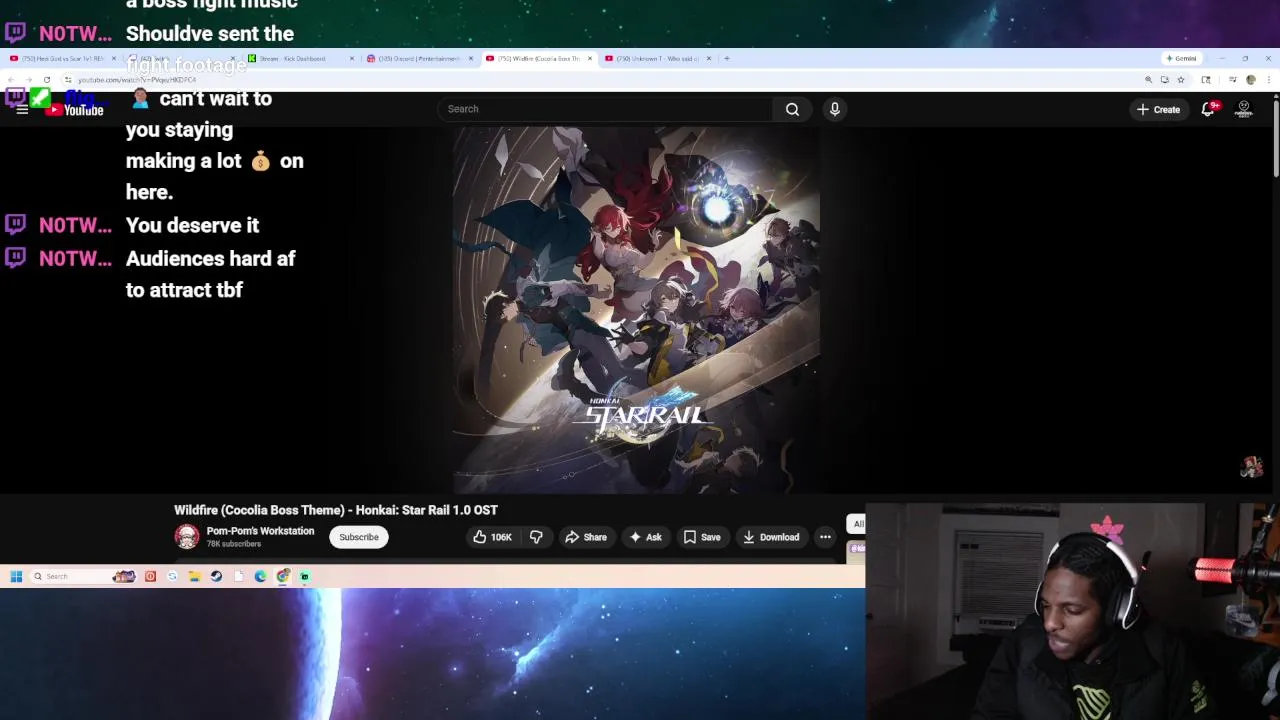This screenshot has width=1280, height=720.
Task: Open the Chrome three-dot menu
Action: (x=1268, y=79)
